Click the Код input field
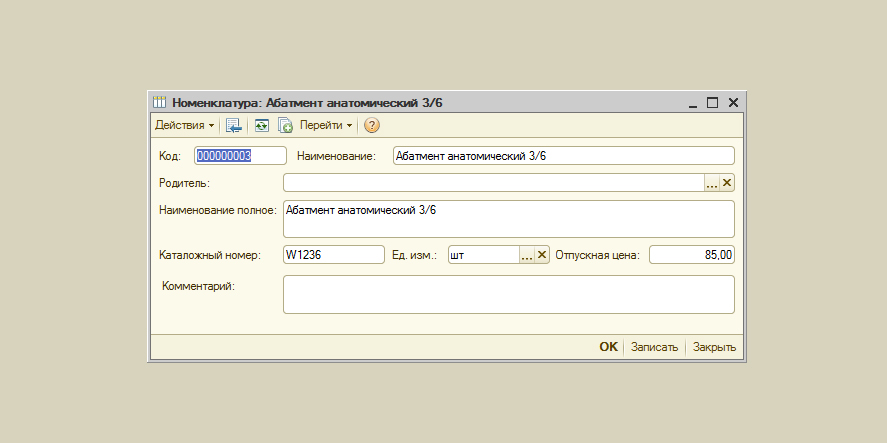This screenshot has height=443, width=887. click(240, 156)
